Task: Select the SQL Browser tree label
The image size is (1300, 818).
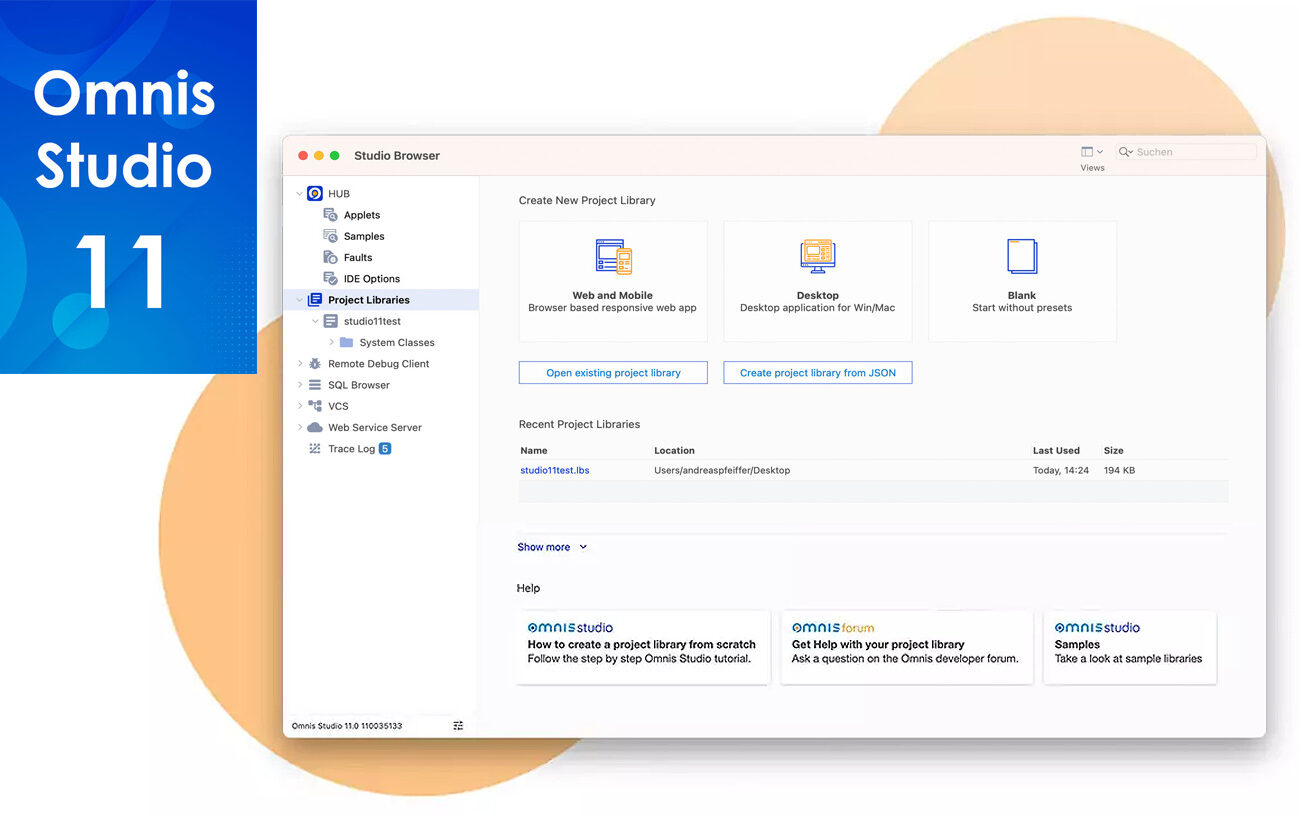Action: (x=359, y=385)
